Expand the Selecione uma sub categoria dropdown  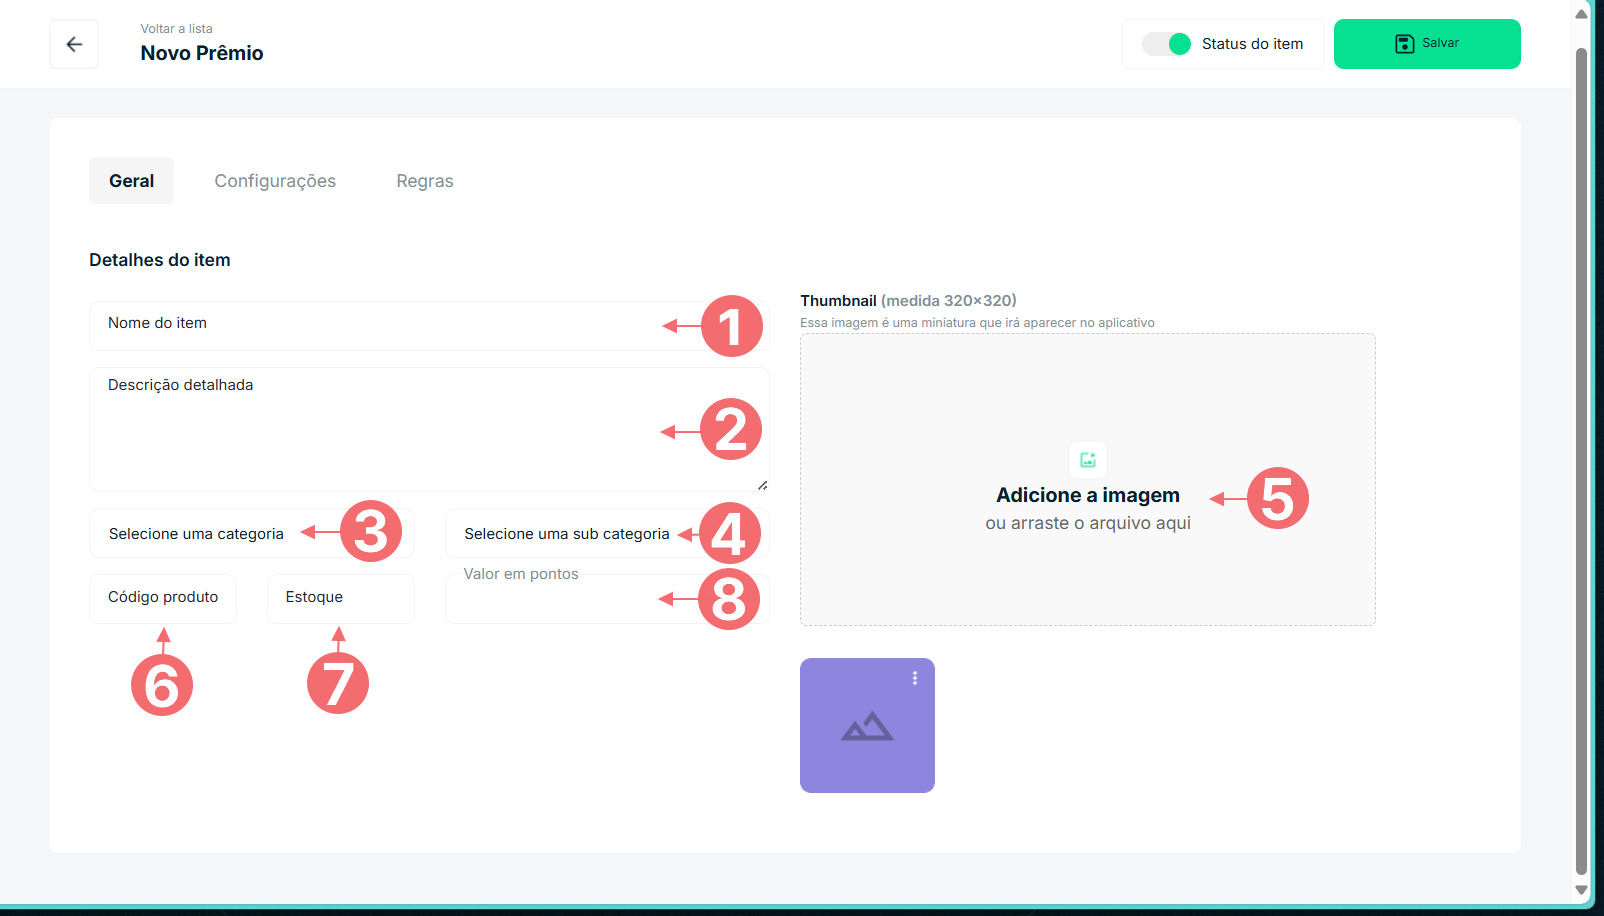tap(566, 534)
